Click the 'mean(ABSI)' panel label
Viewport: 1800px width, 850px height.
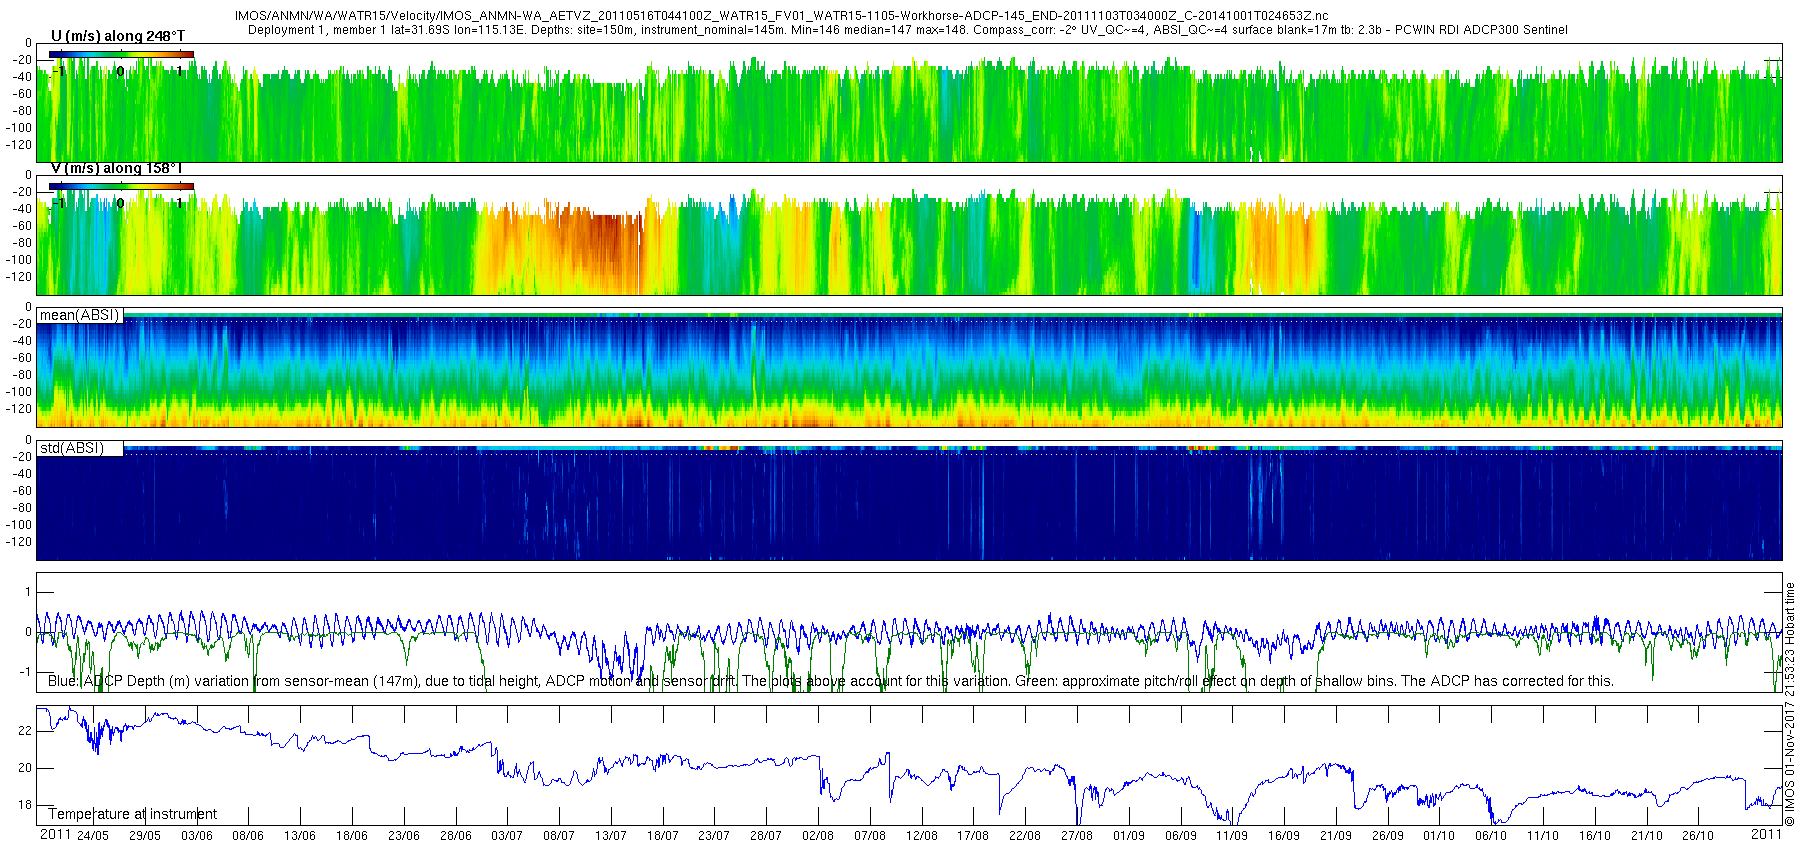(79, 315)
